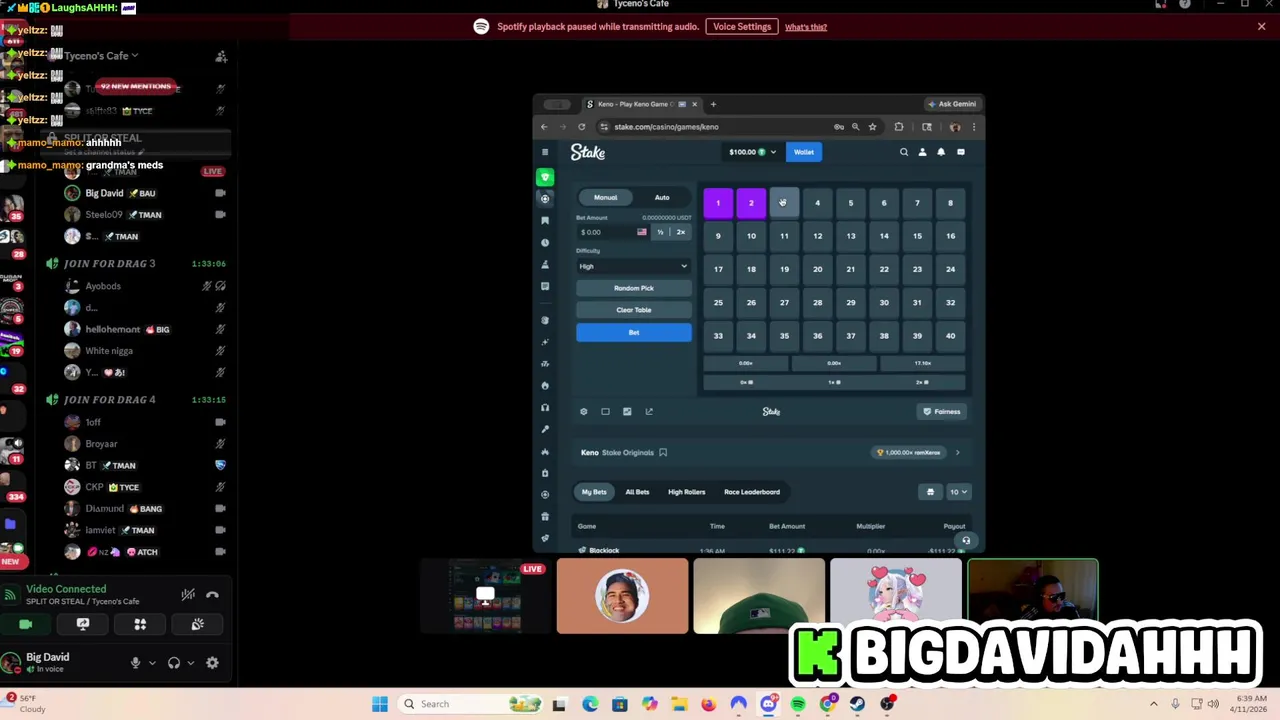Open the Fairness button
The height and width of the screenshot is (720, 1280).
pos(942,411)
